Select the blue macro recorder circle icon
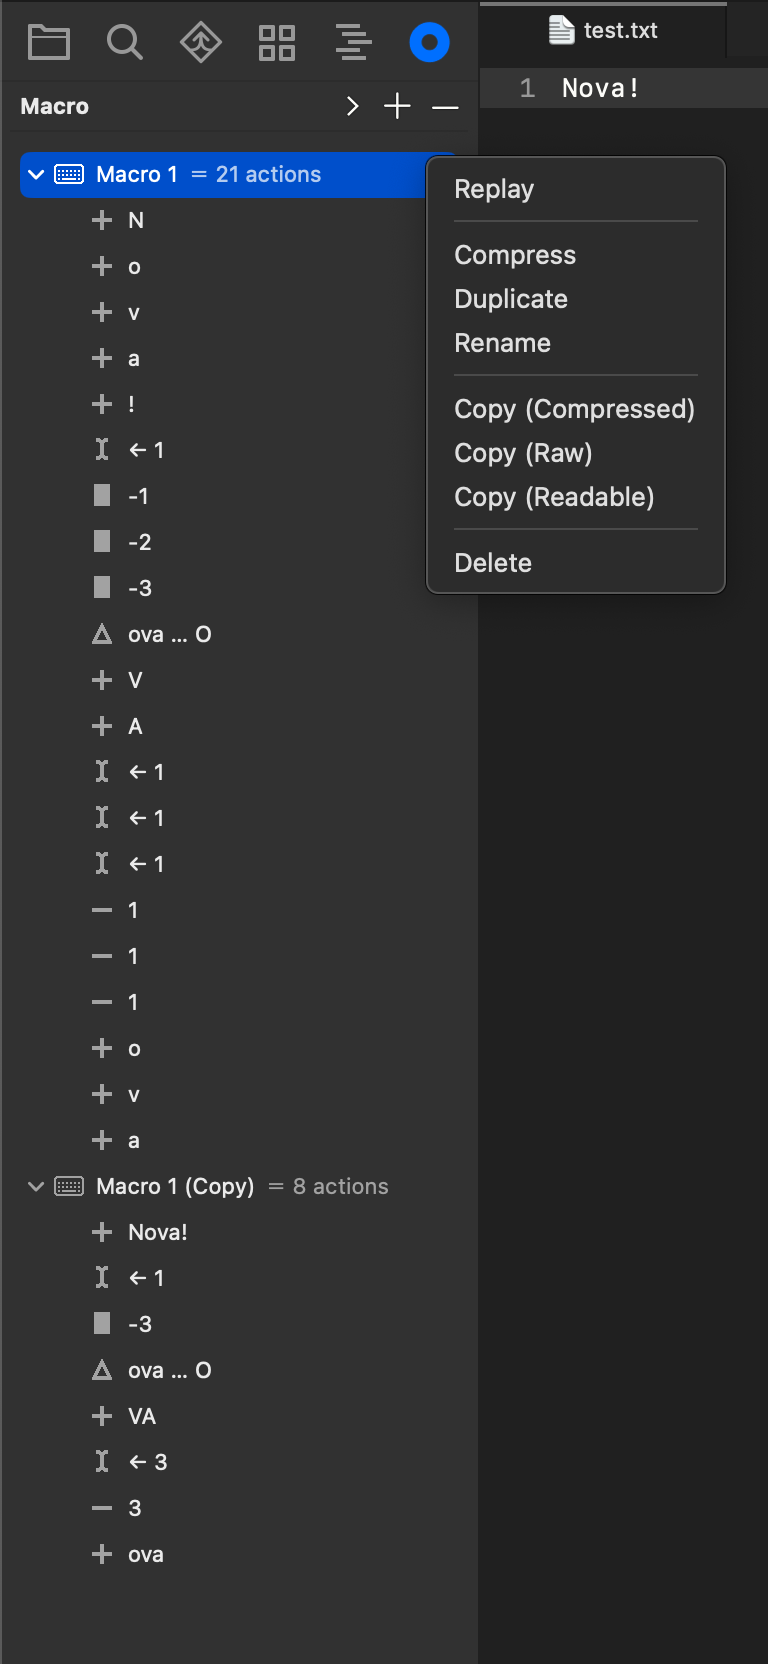The image size is (768, 1664). pyautogui.click(x=429, y=42)
